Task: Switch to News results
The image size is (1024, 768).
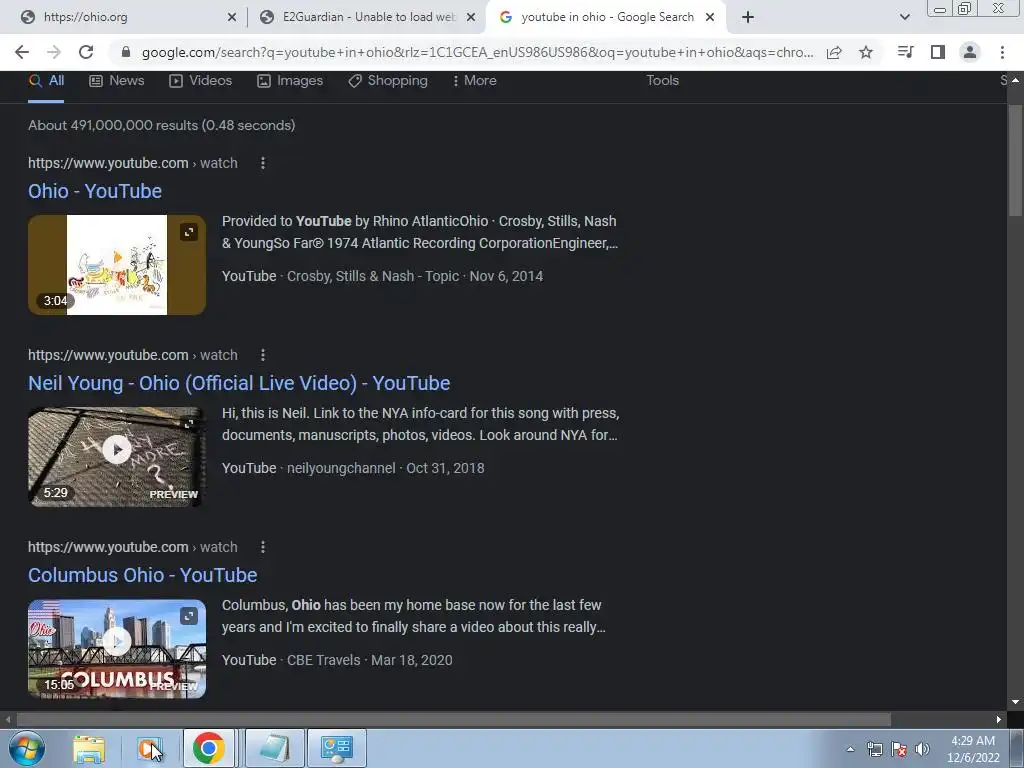Action: pyautogui.click(x=116, y=81)
